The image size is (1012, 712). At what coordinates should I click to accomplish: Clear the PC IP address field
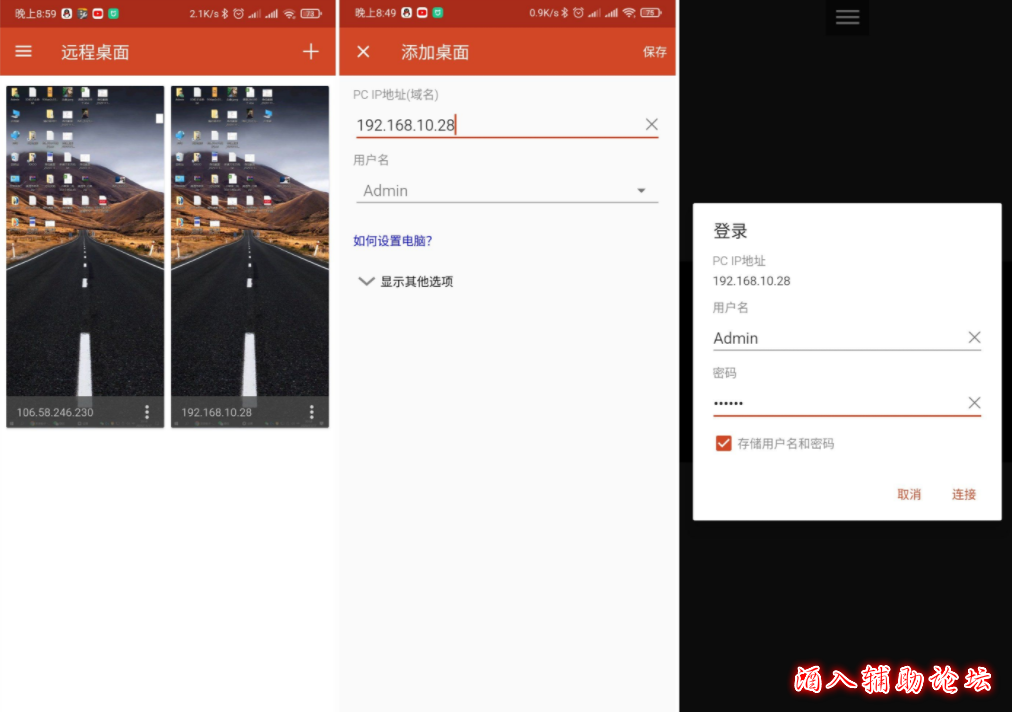click(x=651, y=125)
